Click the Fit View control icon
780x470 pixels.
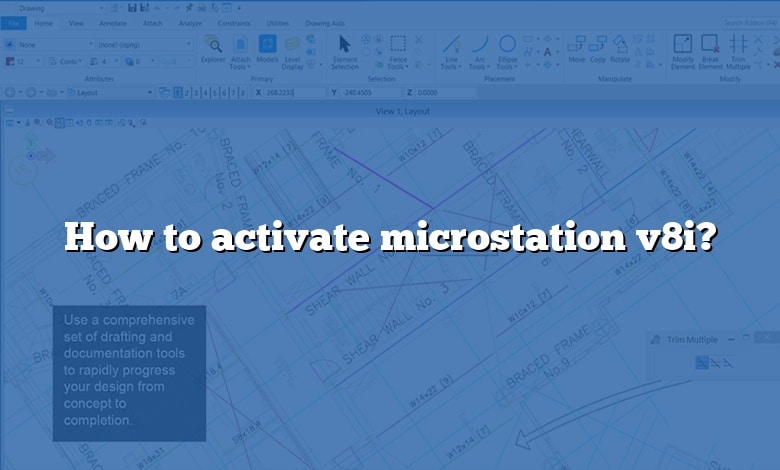pyautogui.click(x=60, y=122)
